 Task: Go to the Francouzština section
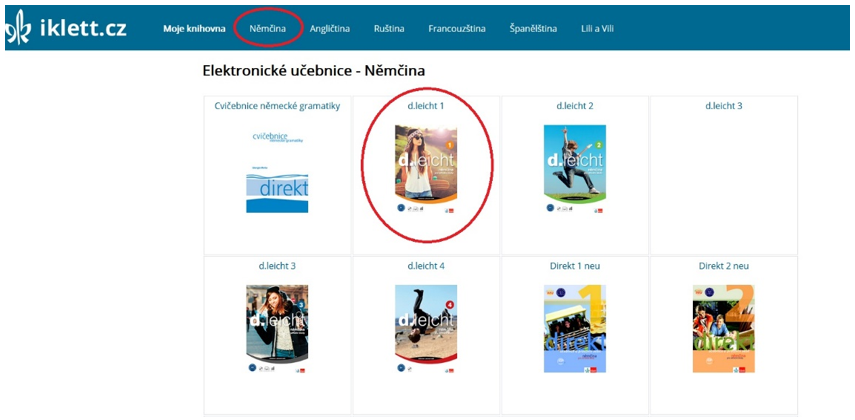pos(457,28)
